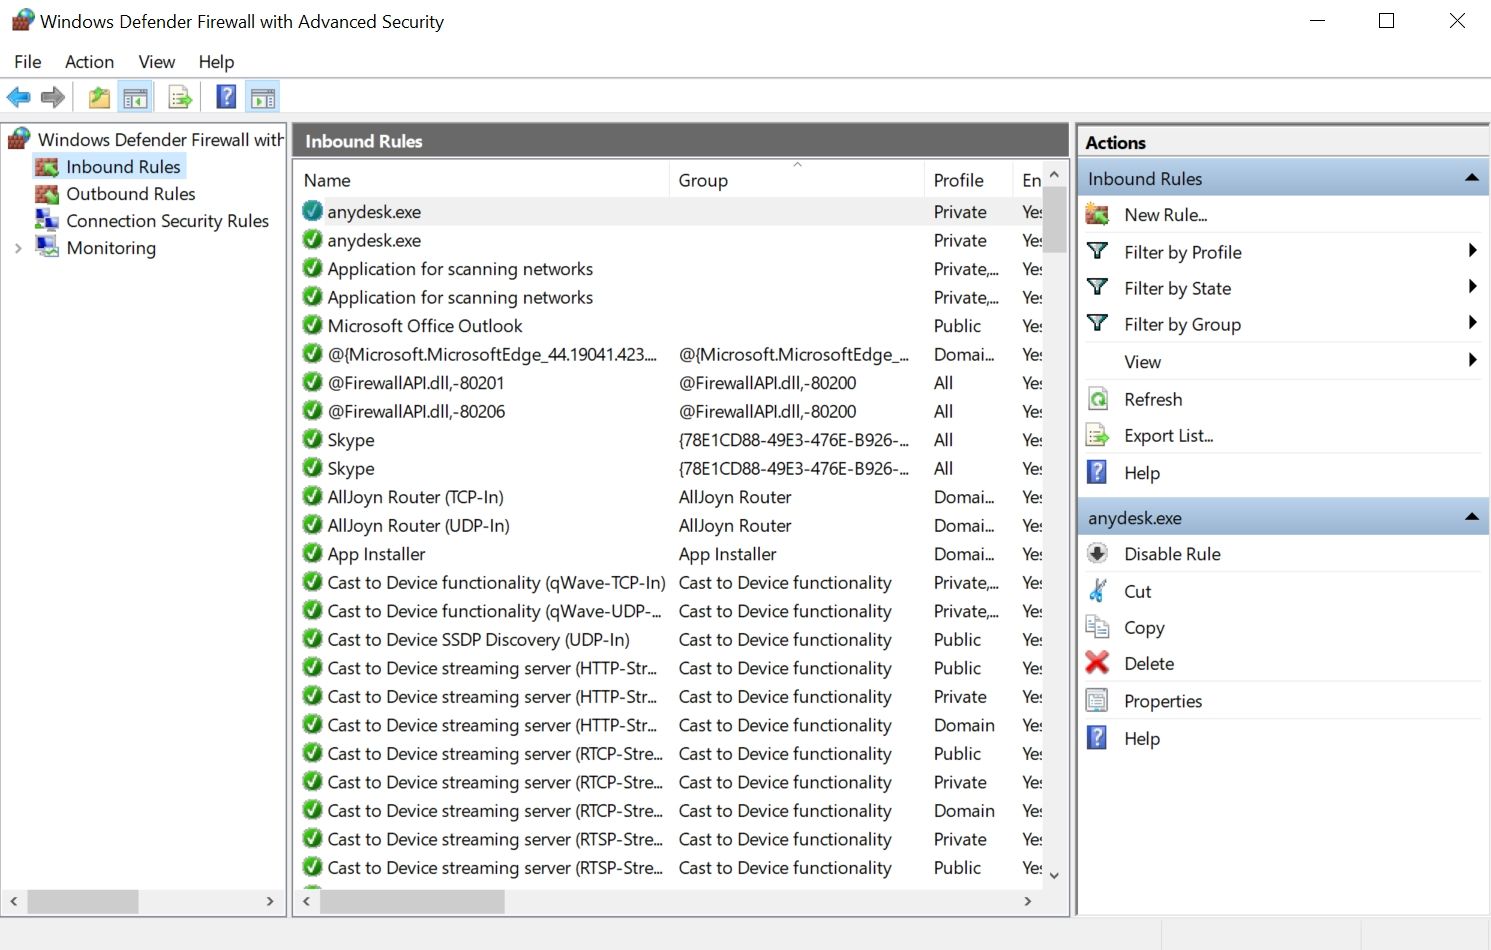Click the red Delete X icon
The height and width of the screenshot is (950, 1491).
(x=1097, y=663)
